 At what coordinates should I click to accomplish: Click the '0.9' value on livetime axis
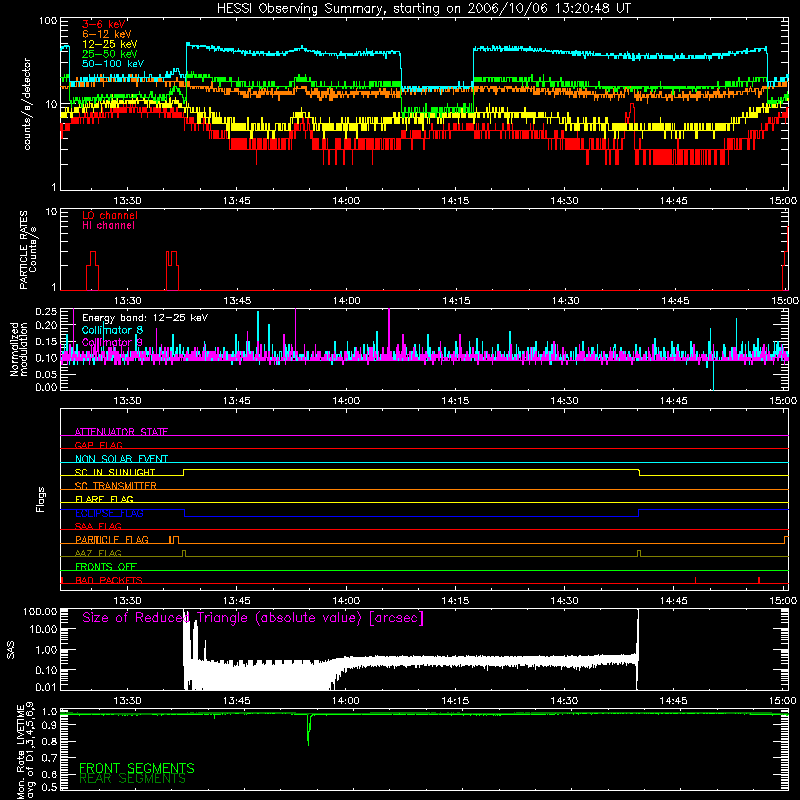[x=49, y=727]
